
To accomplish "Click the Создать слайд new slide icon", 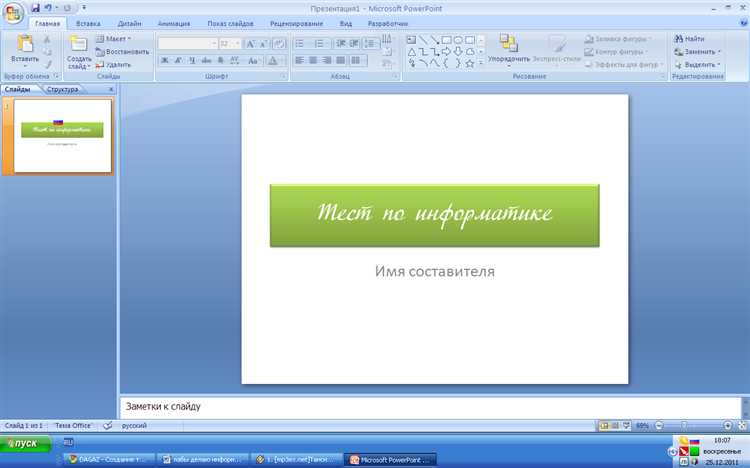I will 78,45.
